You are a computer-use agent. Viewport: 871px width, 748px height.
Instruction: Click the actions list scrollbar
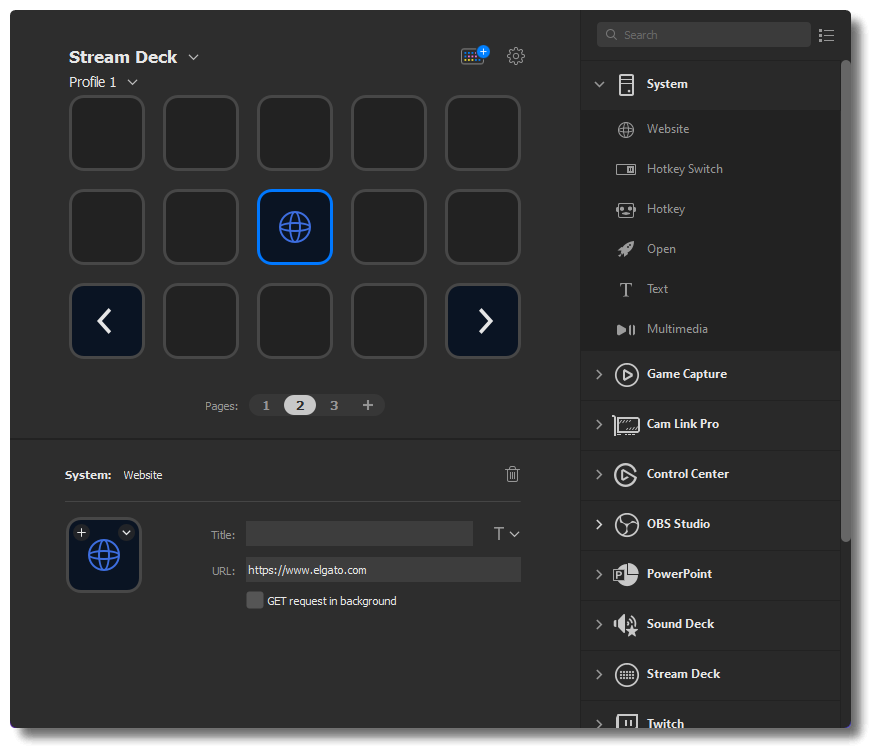845,300
